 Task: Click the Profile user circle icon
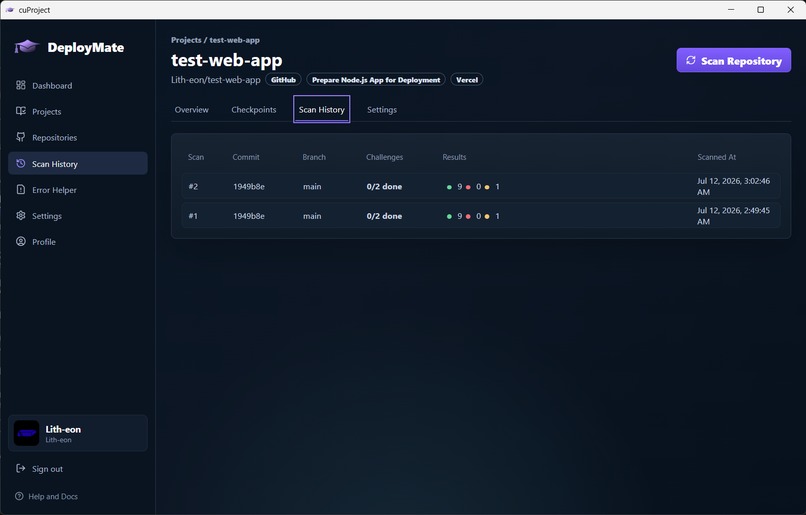[x=21, y=242]
